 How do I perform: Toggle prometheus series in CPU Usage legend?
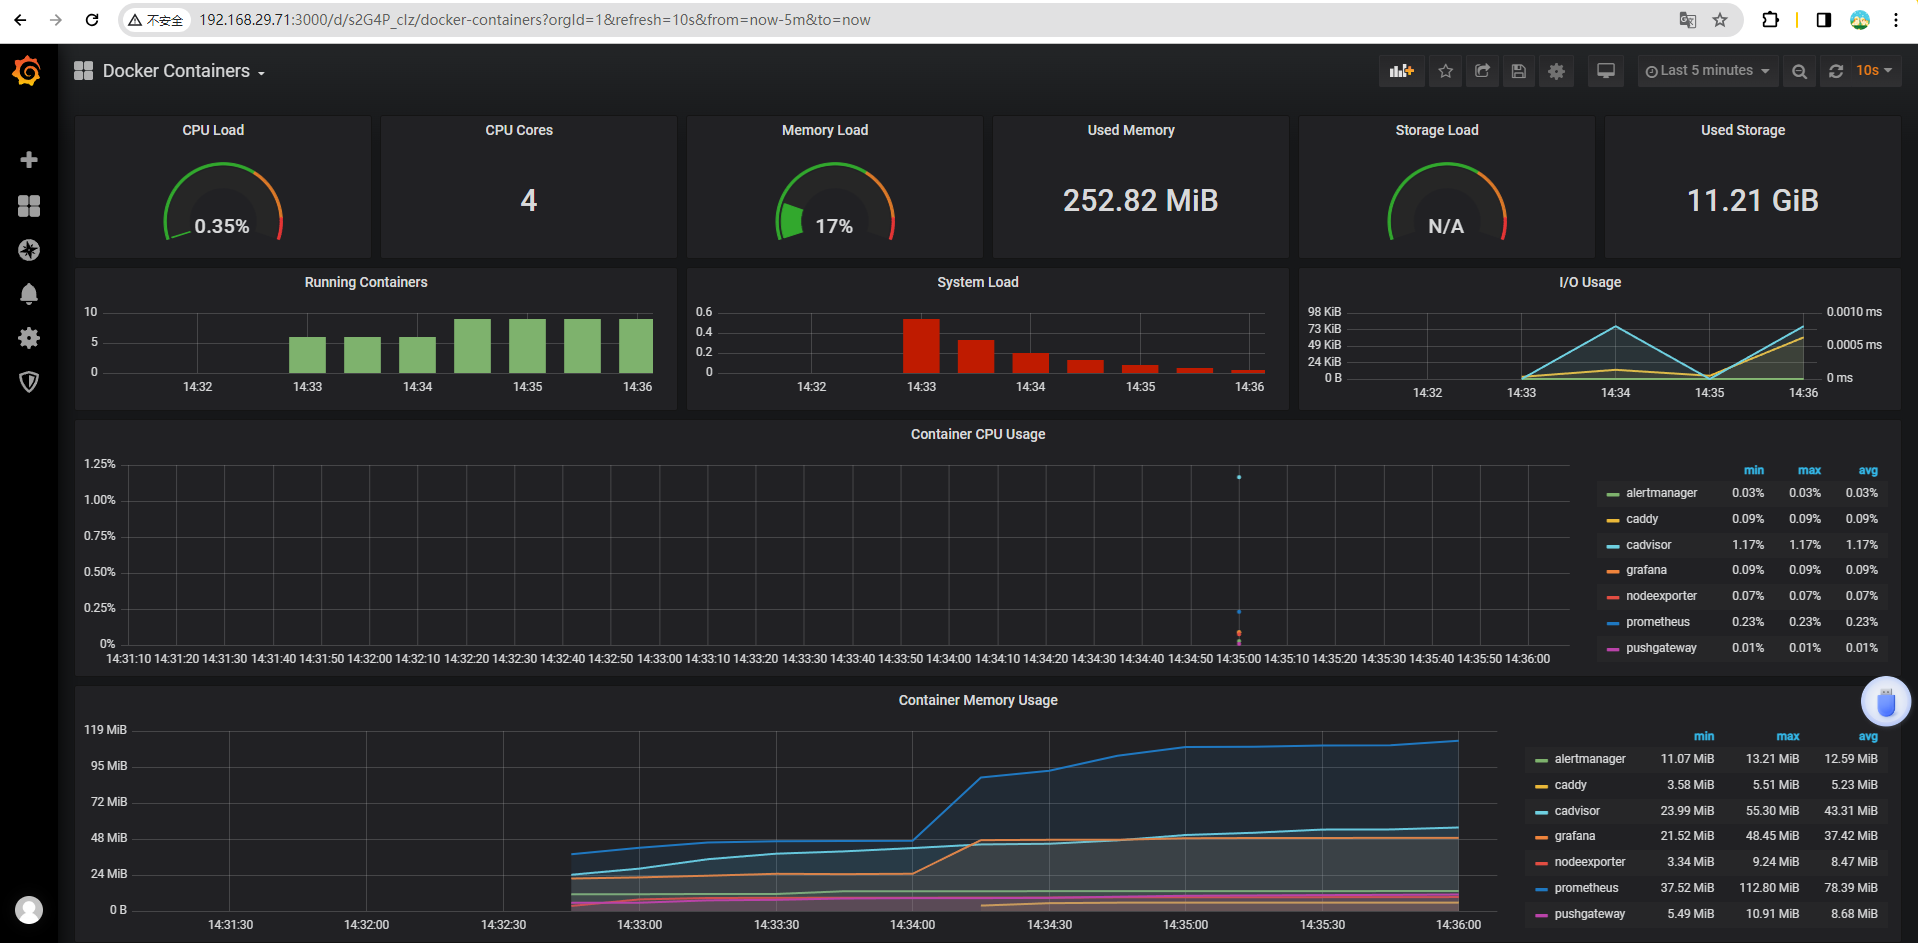point(1657,622)
